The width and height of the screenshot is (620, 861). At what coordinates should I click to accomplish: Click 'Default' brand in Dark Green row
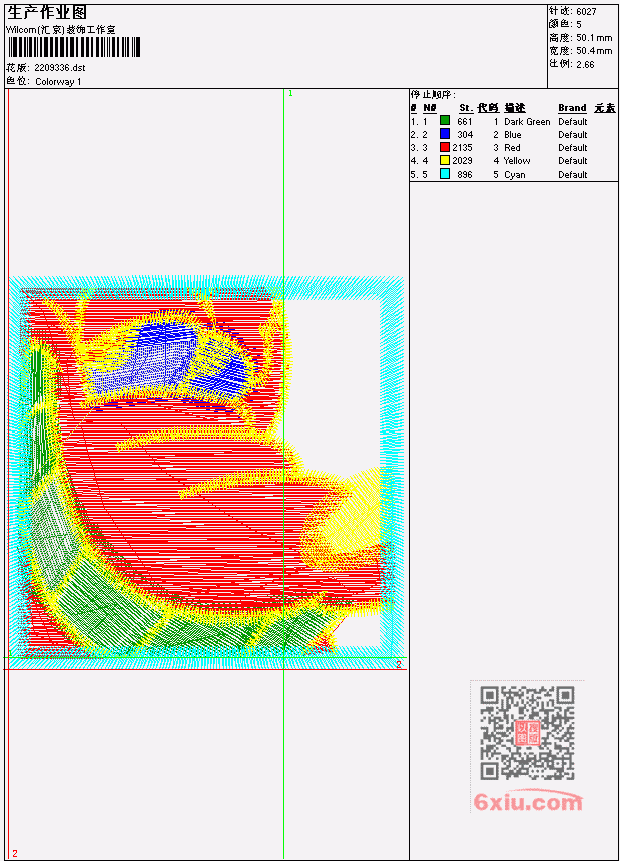[x=572, y=121]
